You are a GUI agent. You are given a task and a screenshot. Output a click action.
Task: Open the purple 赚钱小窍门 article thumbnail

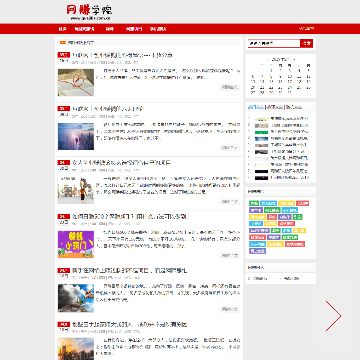coord(76,244)
